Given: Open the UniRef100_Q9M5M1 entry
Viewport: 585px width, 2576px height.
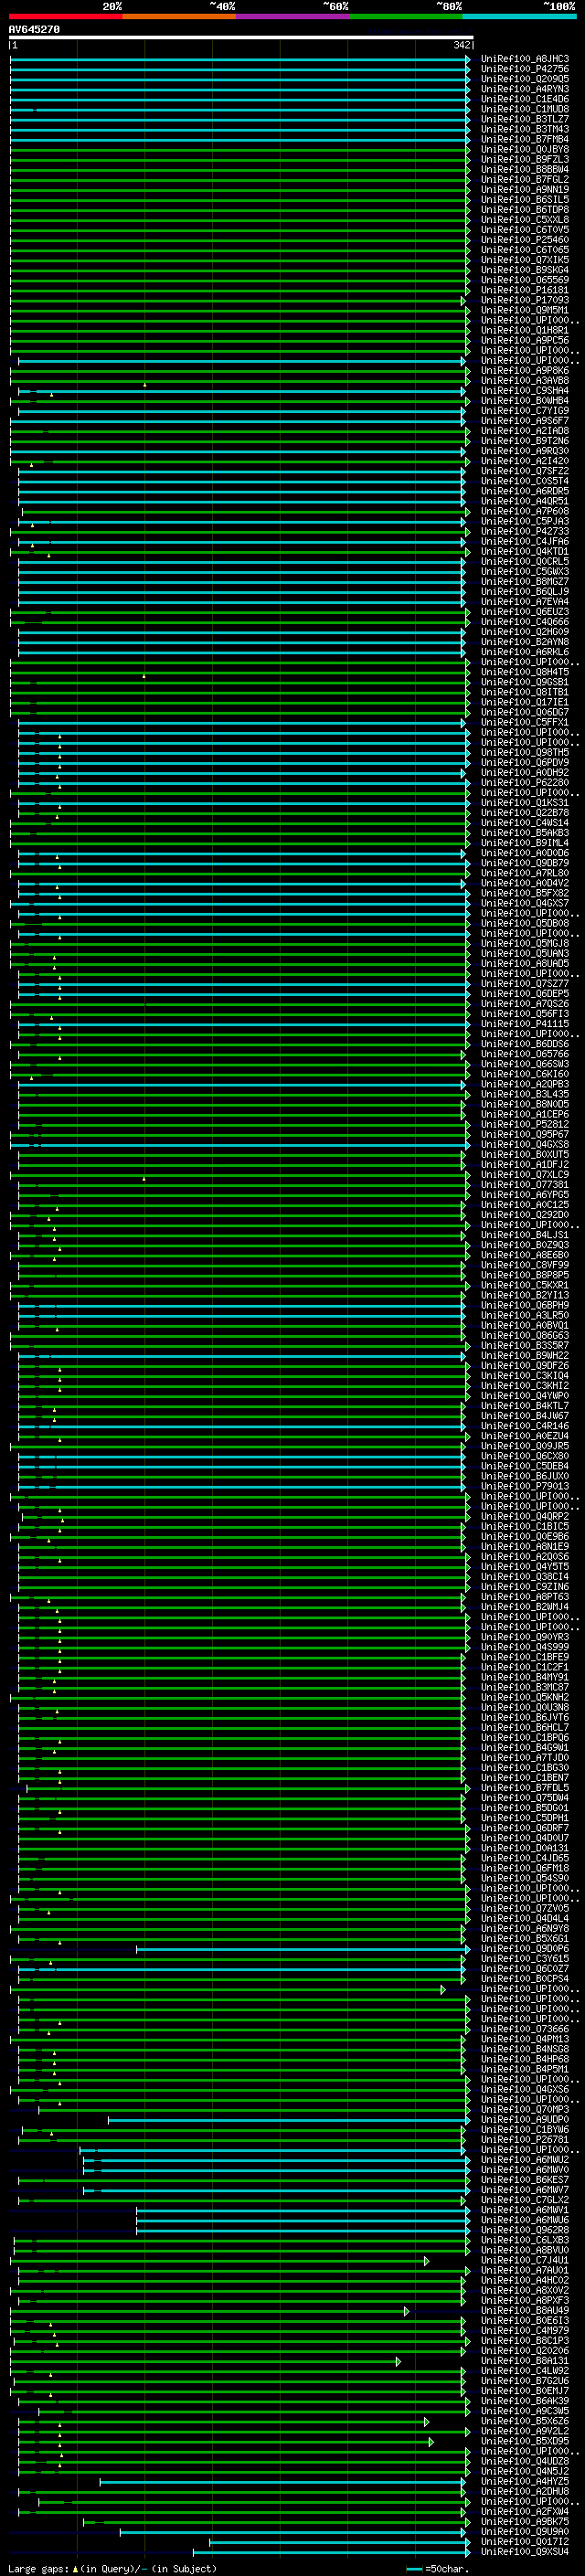Looking at the screenshot, I should tap(525, 310).
